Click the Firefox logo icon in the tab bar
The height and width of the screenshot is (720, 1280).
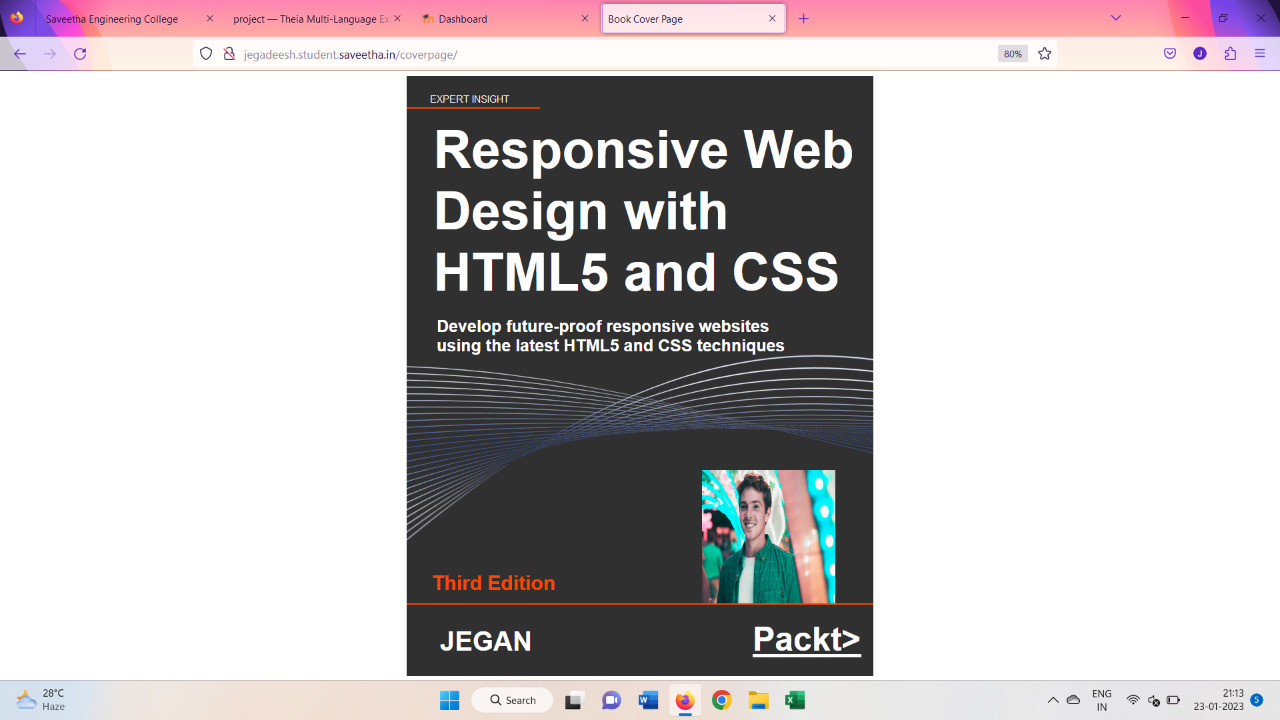pos(17,18)
